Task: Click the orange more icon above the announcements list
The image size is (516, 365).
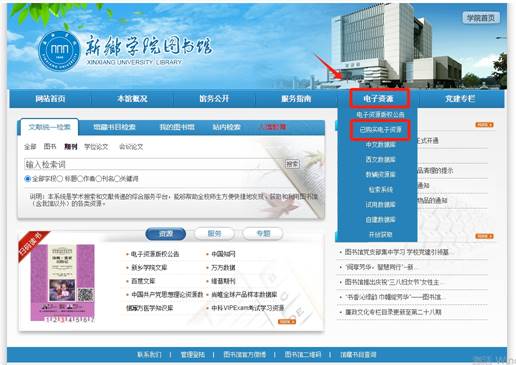Action: click(x=484, y=125)
